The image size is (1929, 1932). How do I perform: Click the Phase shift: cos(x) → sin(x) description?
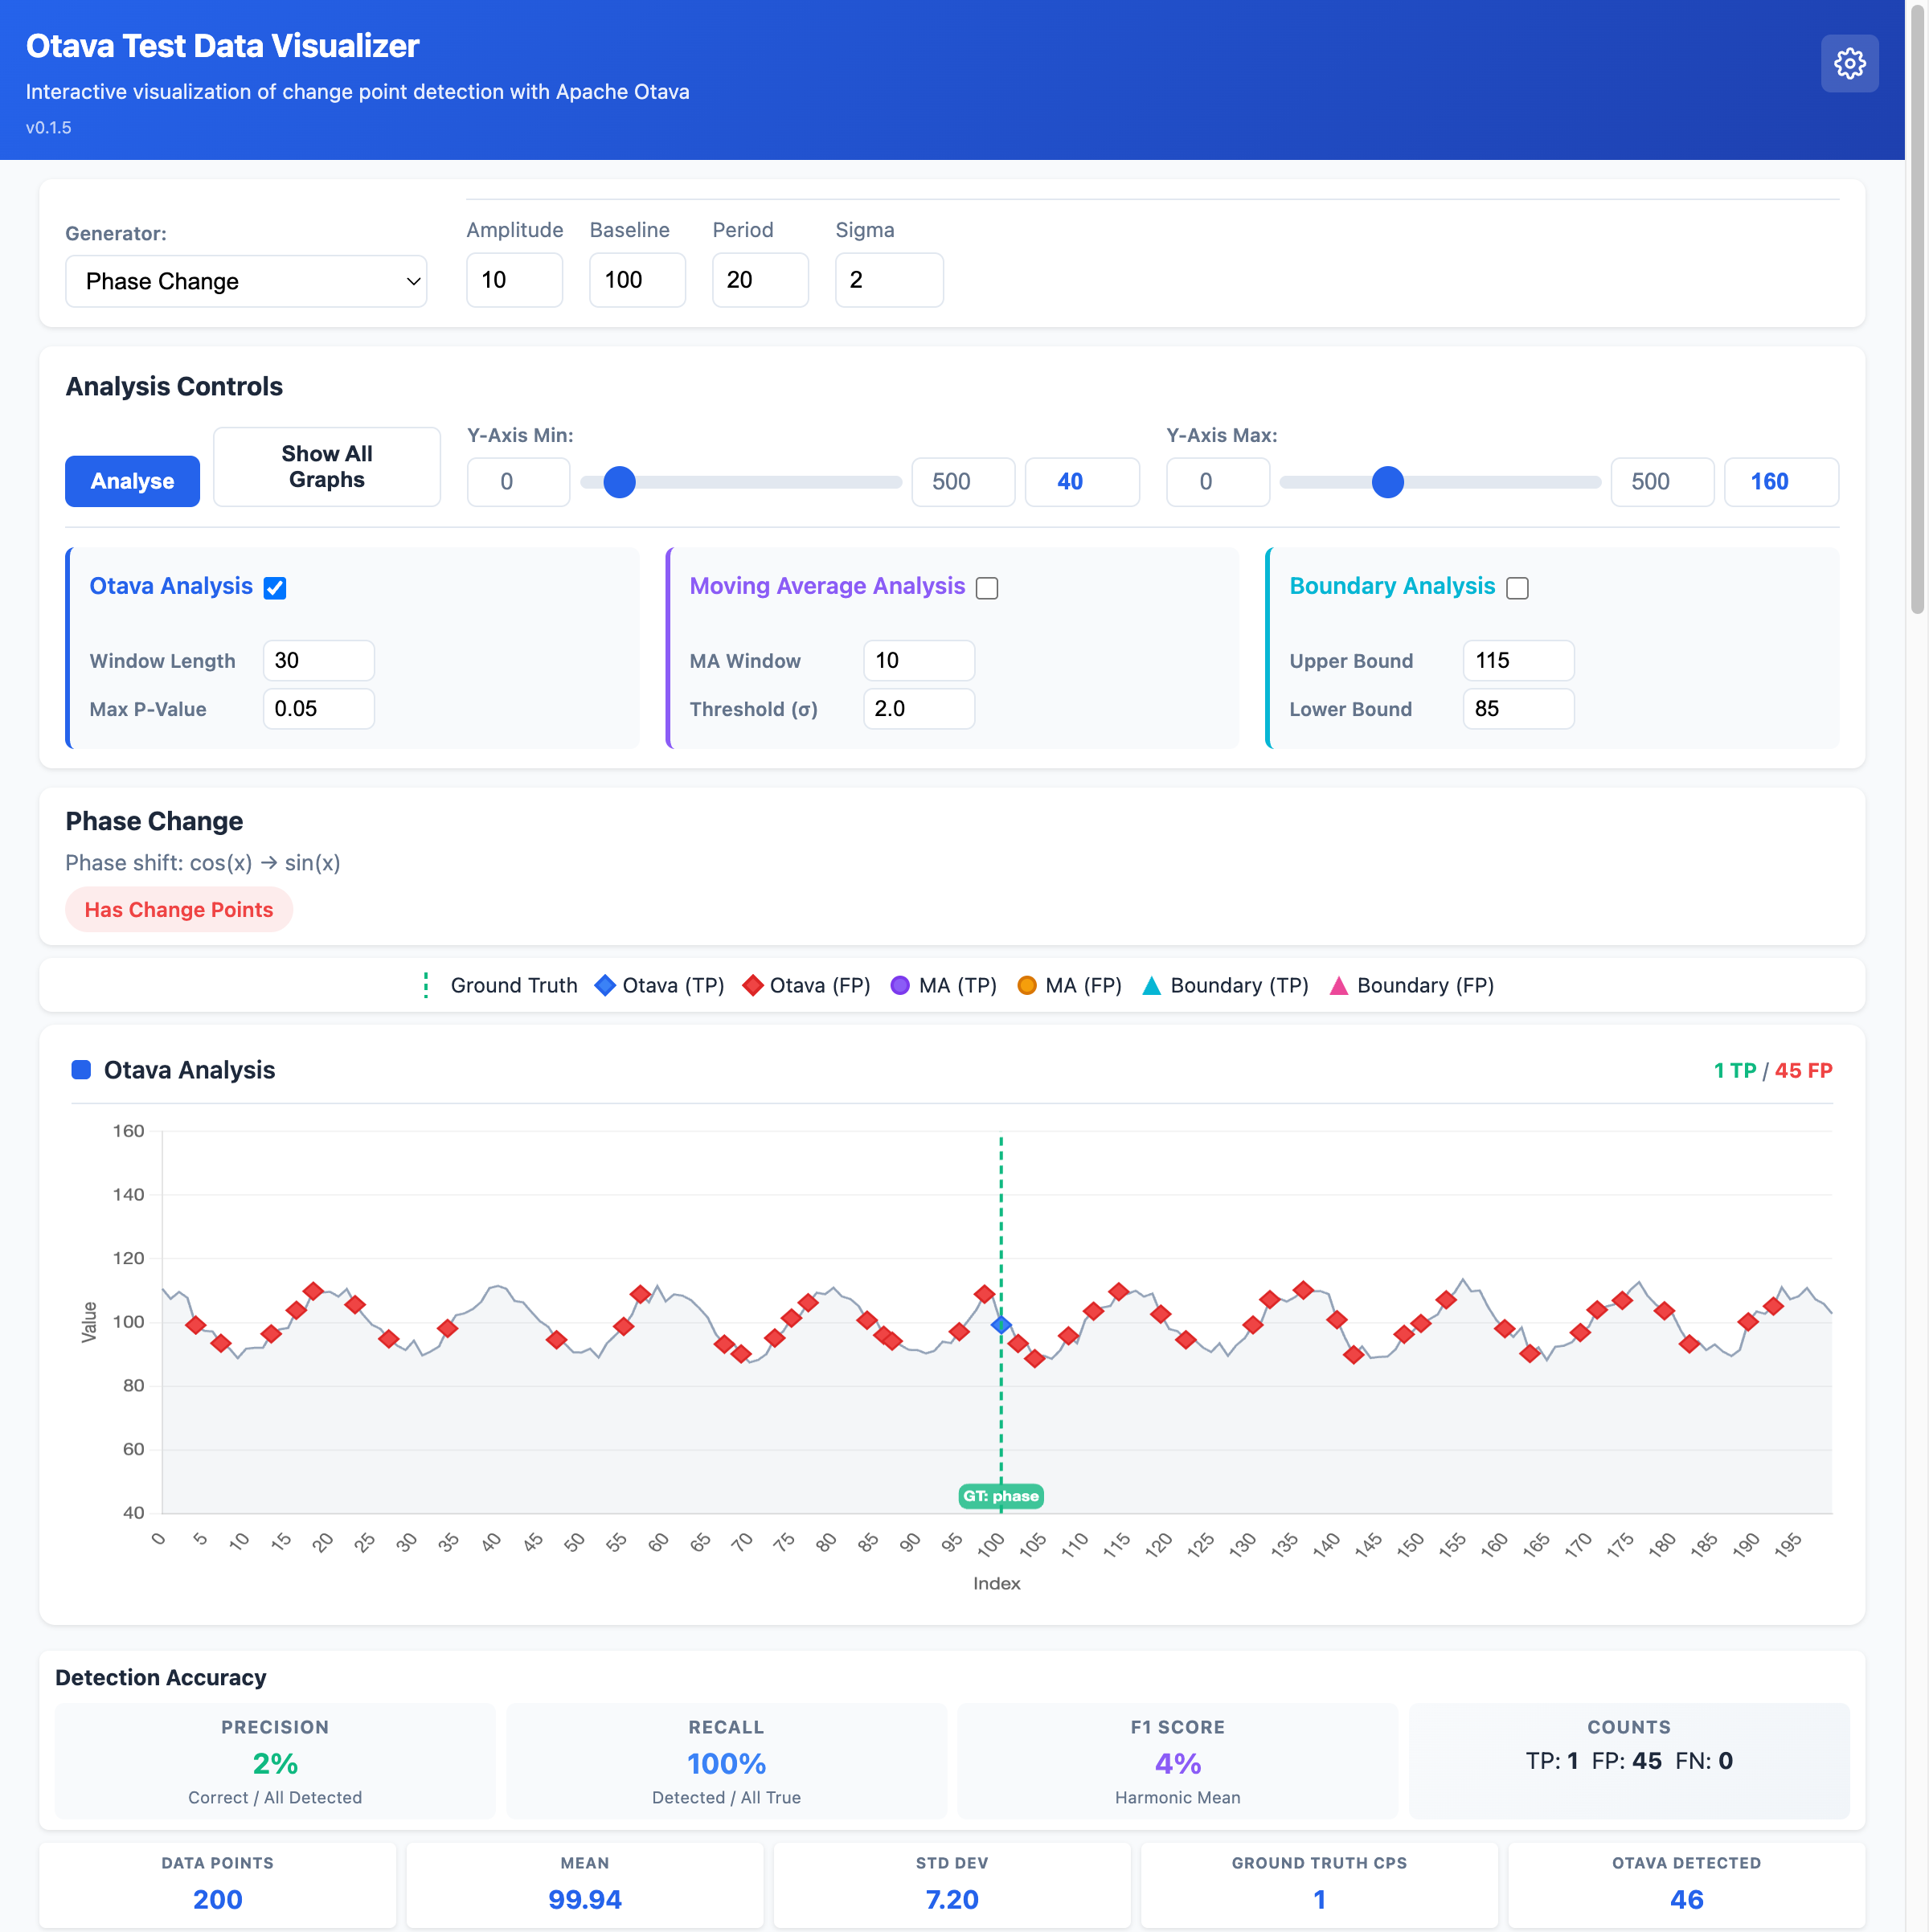[203, 863]
